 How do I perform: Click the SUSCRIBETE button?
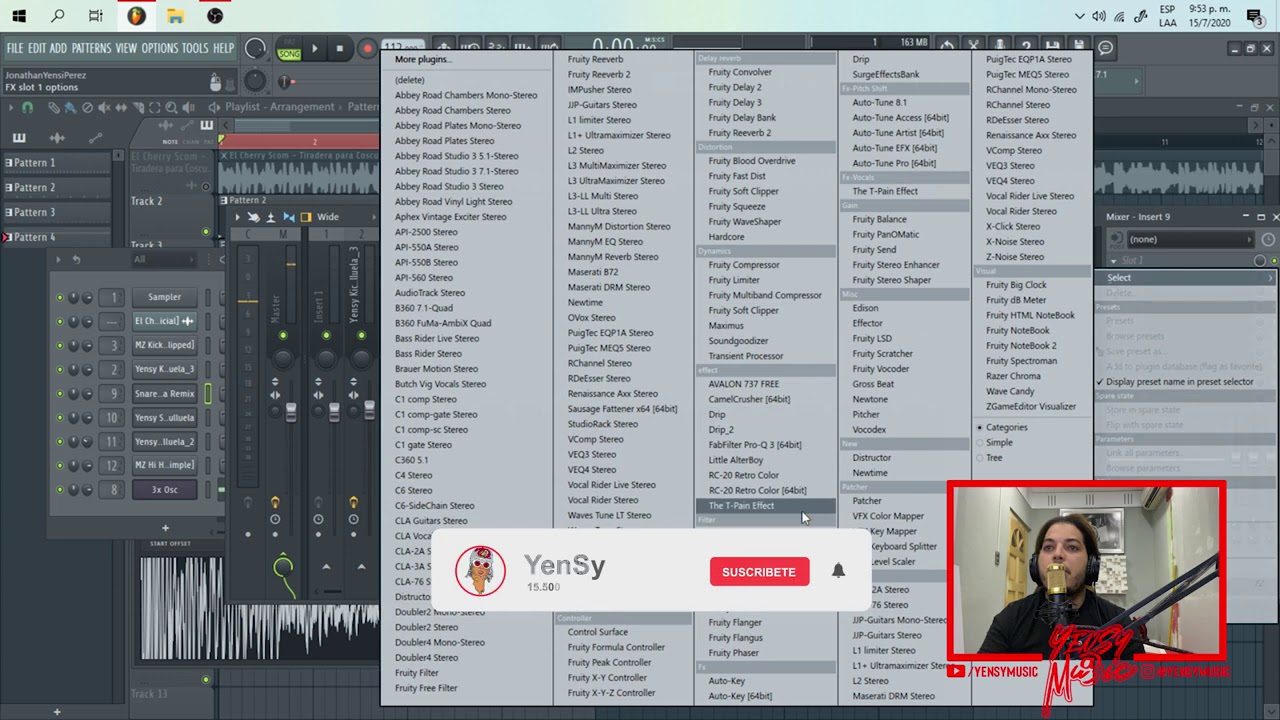pyautogui.click(x=759, y=572)
